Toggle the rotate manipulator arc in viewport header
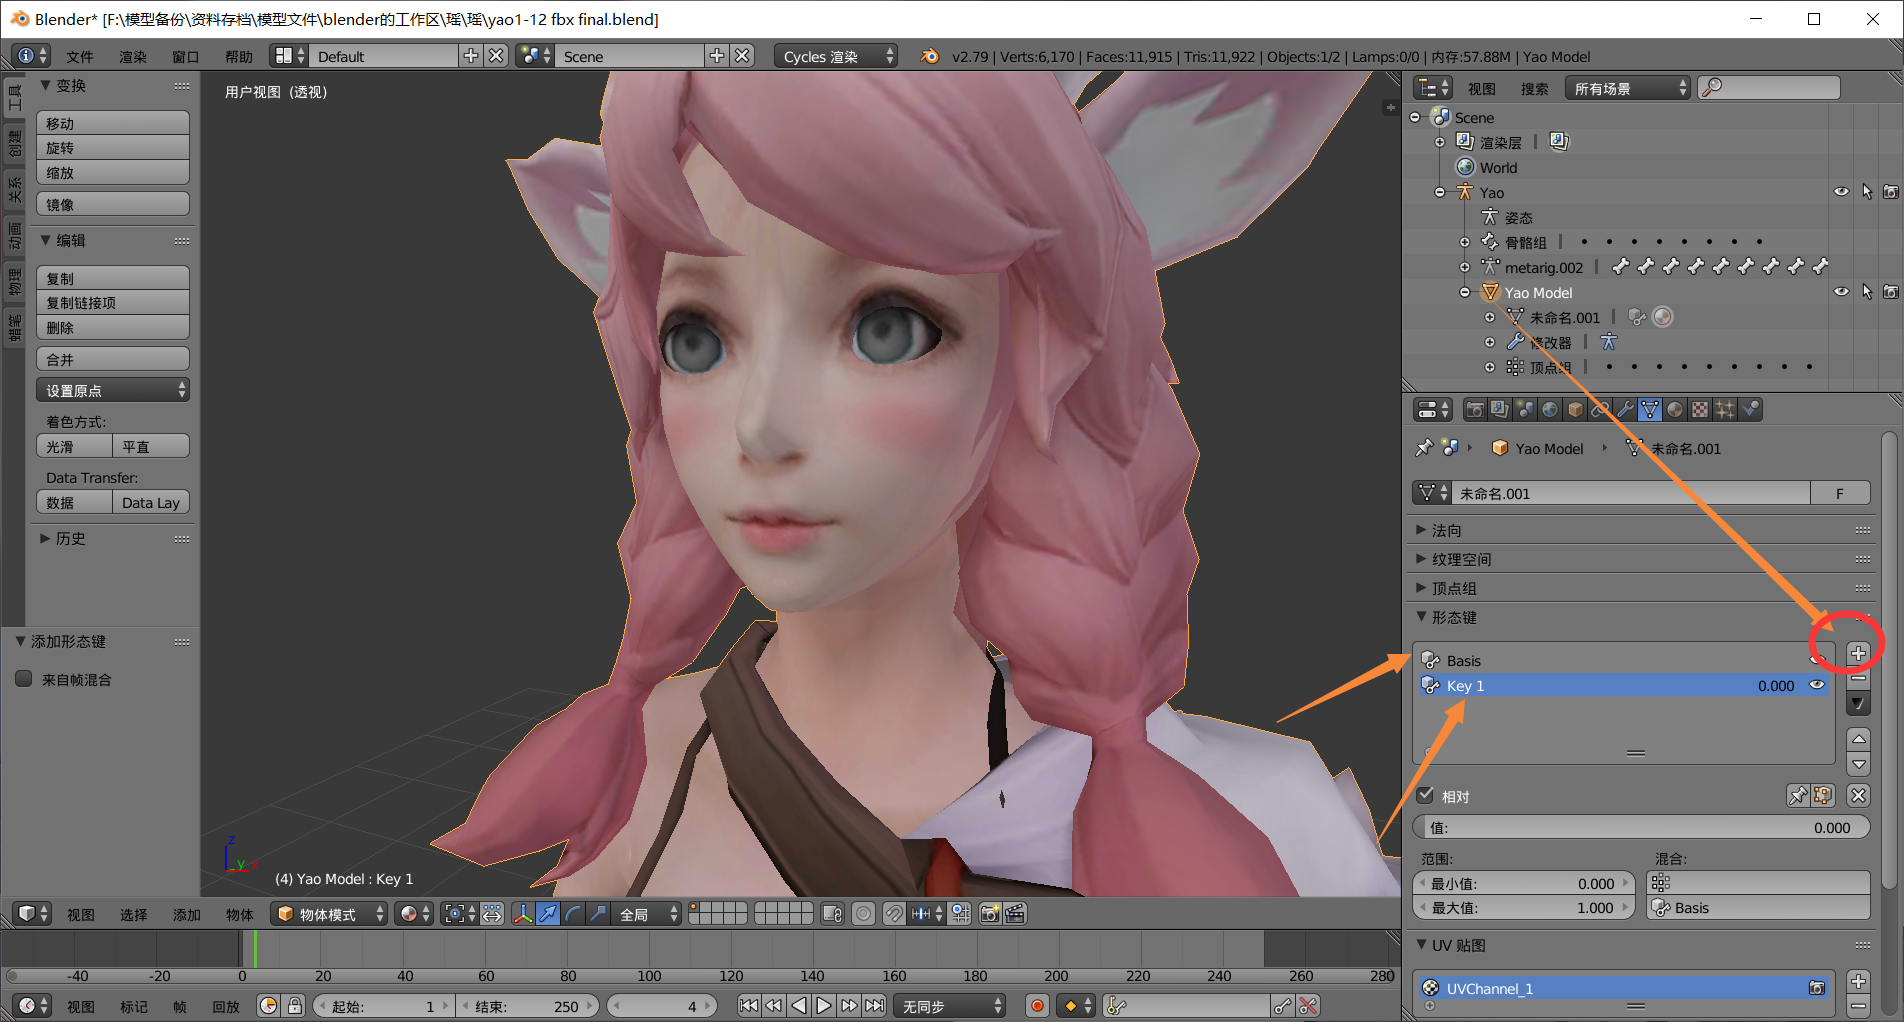The height and width of the screenshot is (1022, 1904). point(573,914)
